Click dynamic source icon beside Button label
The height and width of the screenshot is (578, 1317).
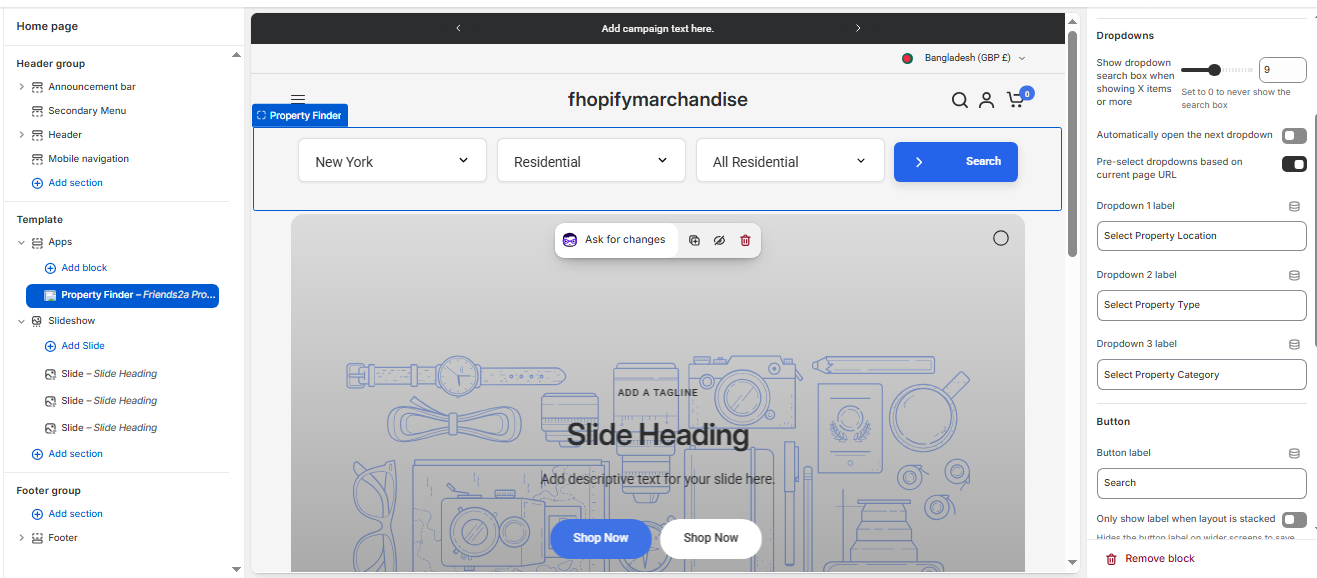pyautogui.click(x=1294, y=453)
